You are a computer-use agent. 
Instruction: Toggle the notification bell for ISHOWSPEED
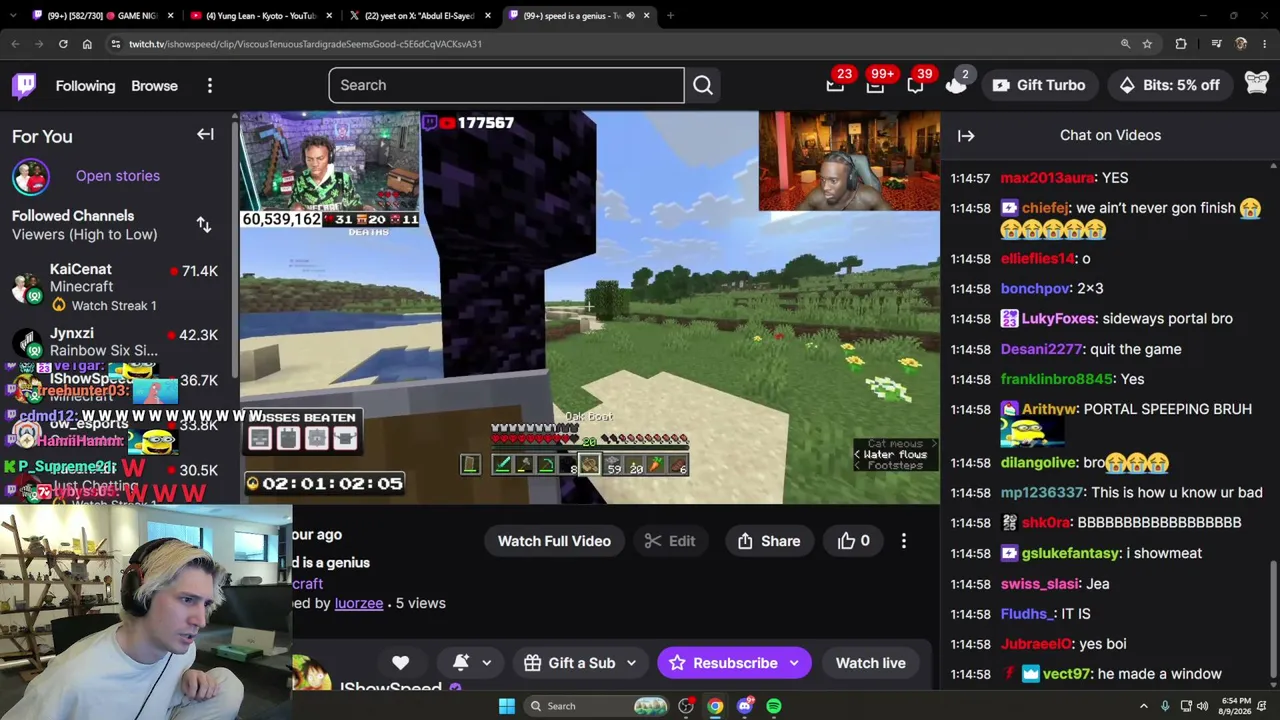pyautogui.click(x=461, y=663)
